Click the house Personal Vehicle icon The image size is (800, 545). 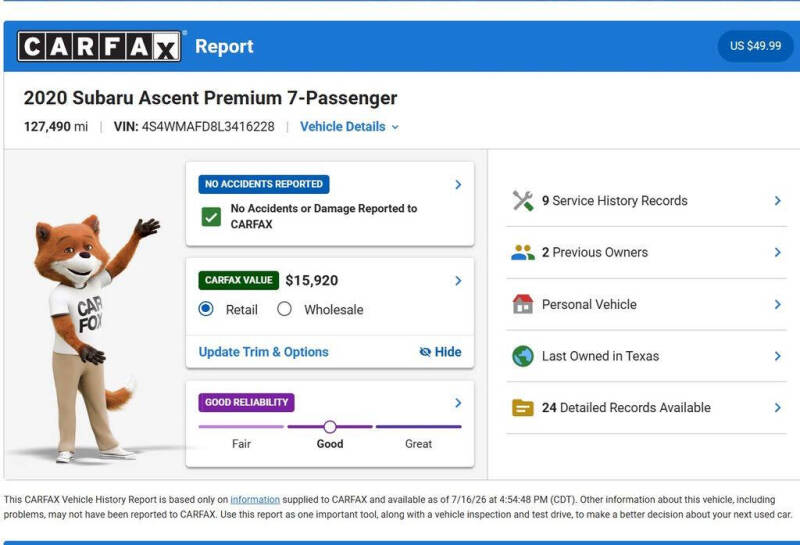tap(523, 304)
